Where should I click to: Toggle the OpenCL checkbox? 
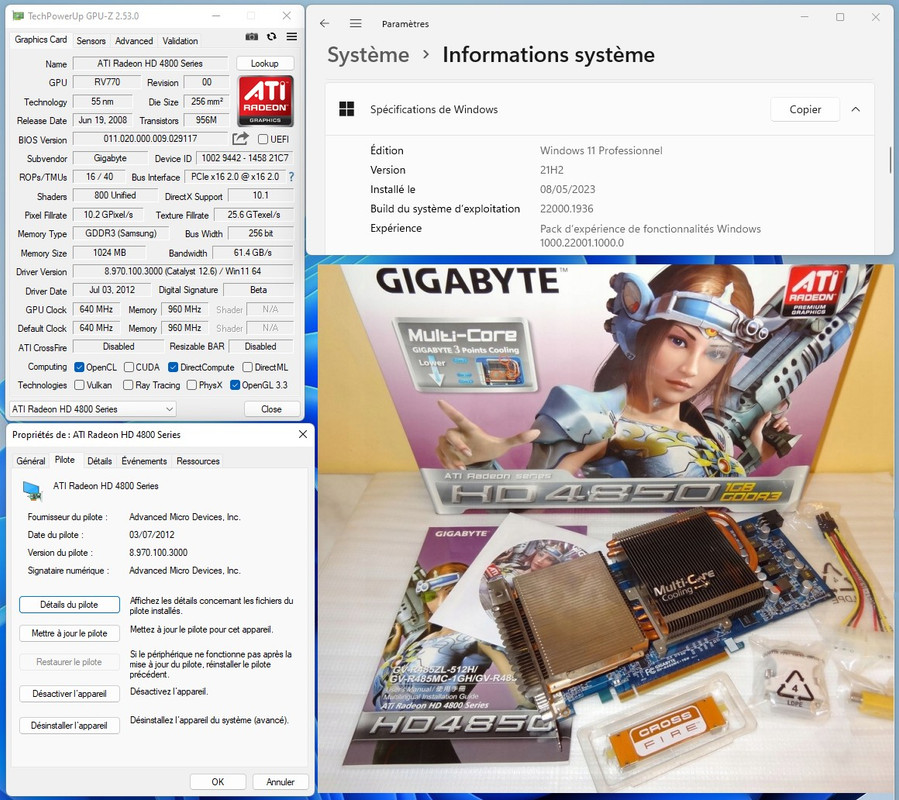[x=80, y=367]
